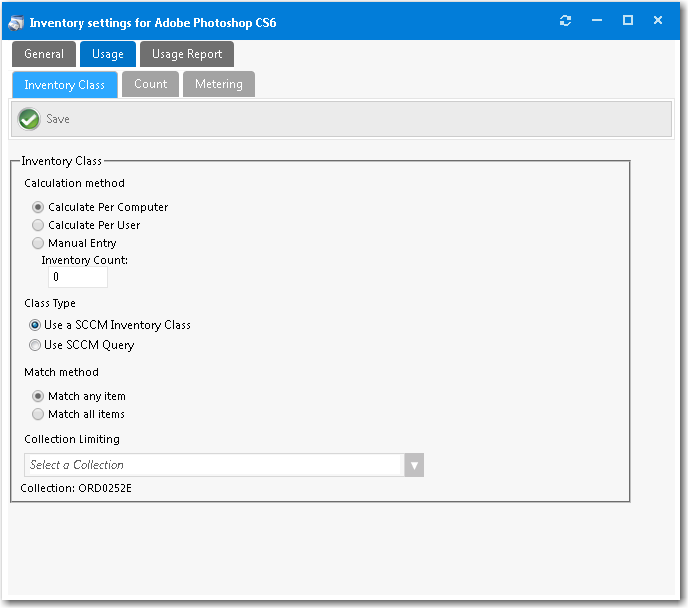Select Calculate Per User option
The width and height of the screenshot is (688, 608).
coord(39,225)
